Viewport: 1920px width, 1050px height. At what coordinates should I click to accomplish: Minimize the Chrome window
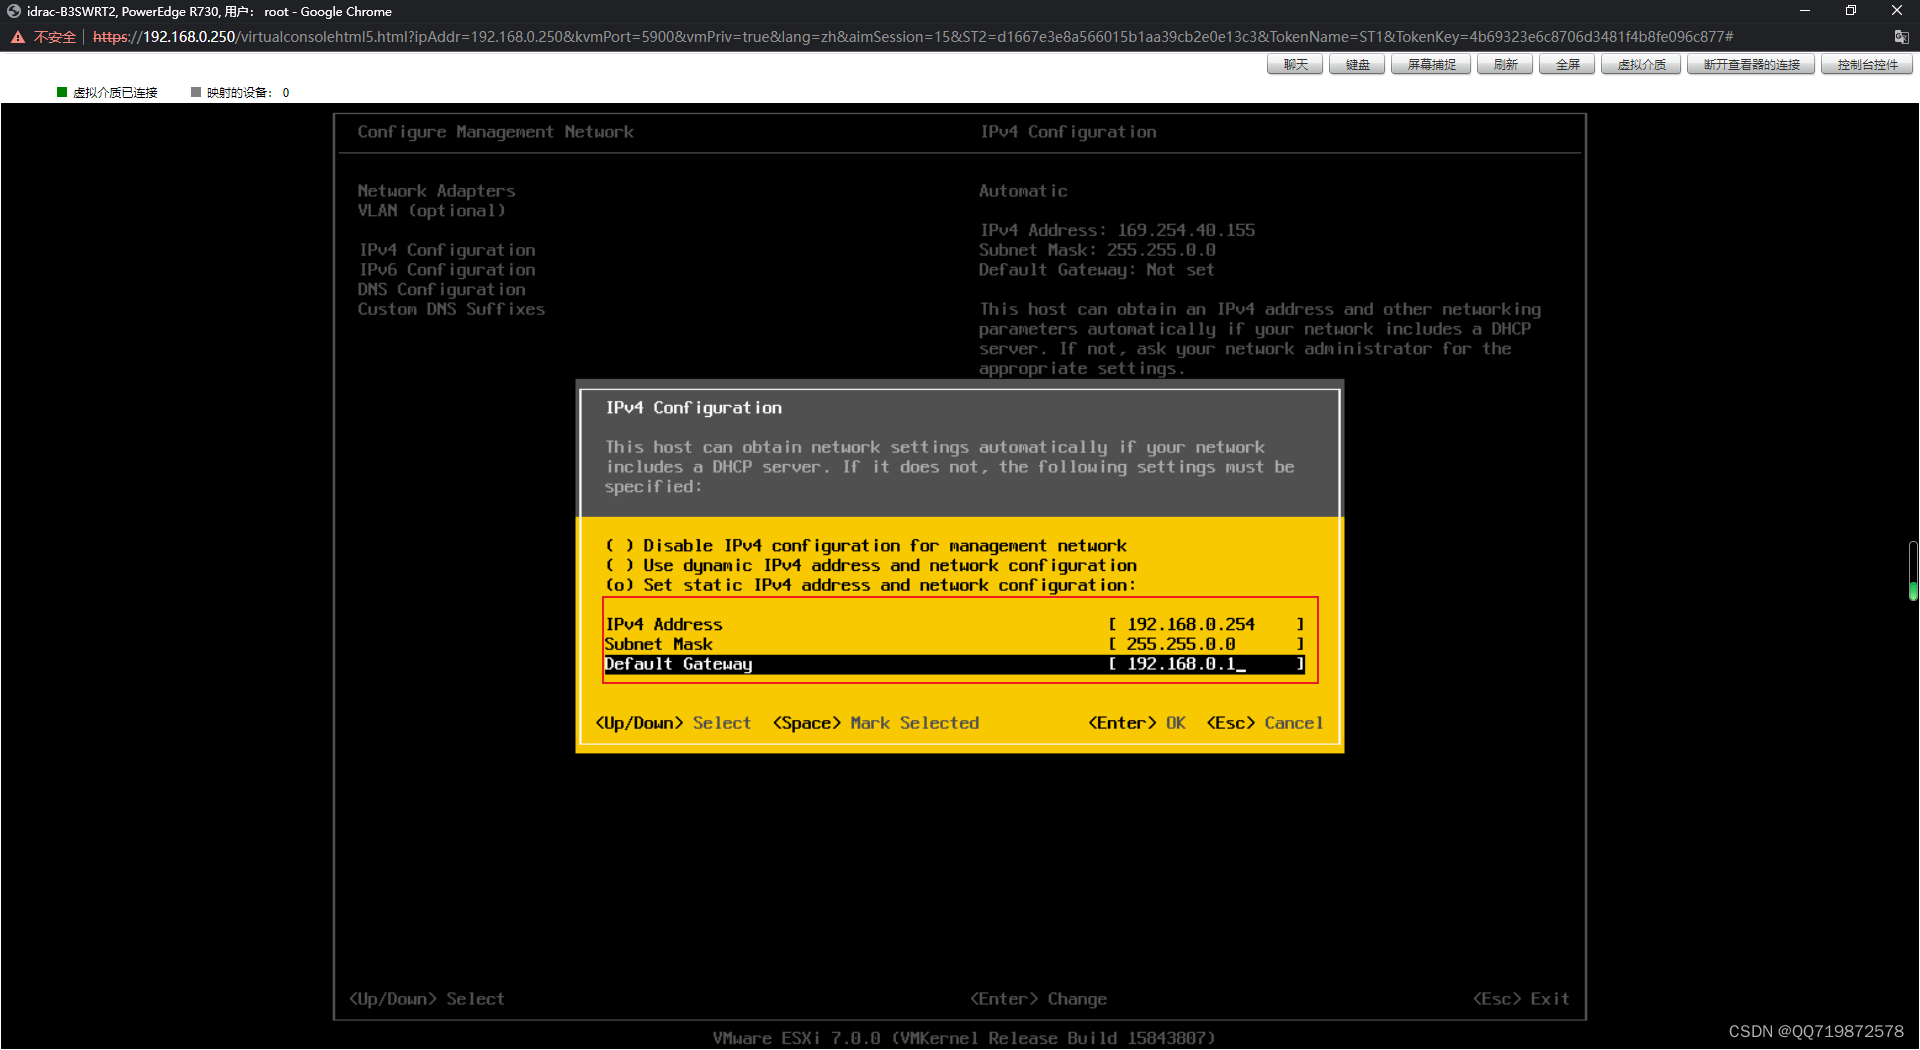(1805, 11)
